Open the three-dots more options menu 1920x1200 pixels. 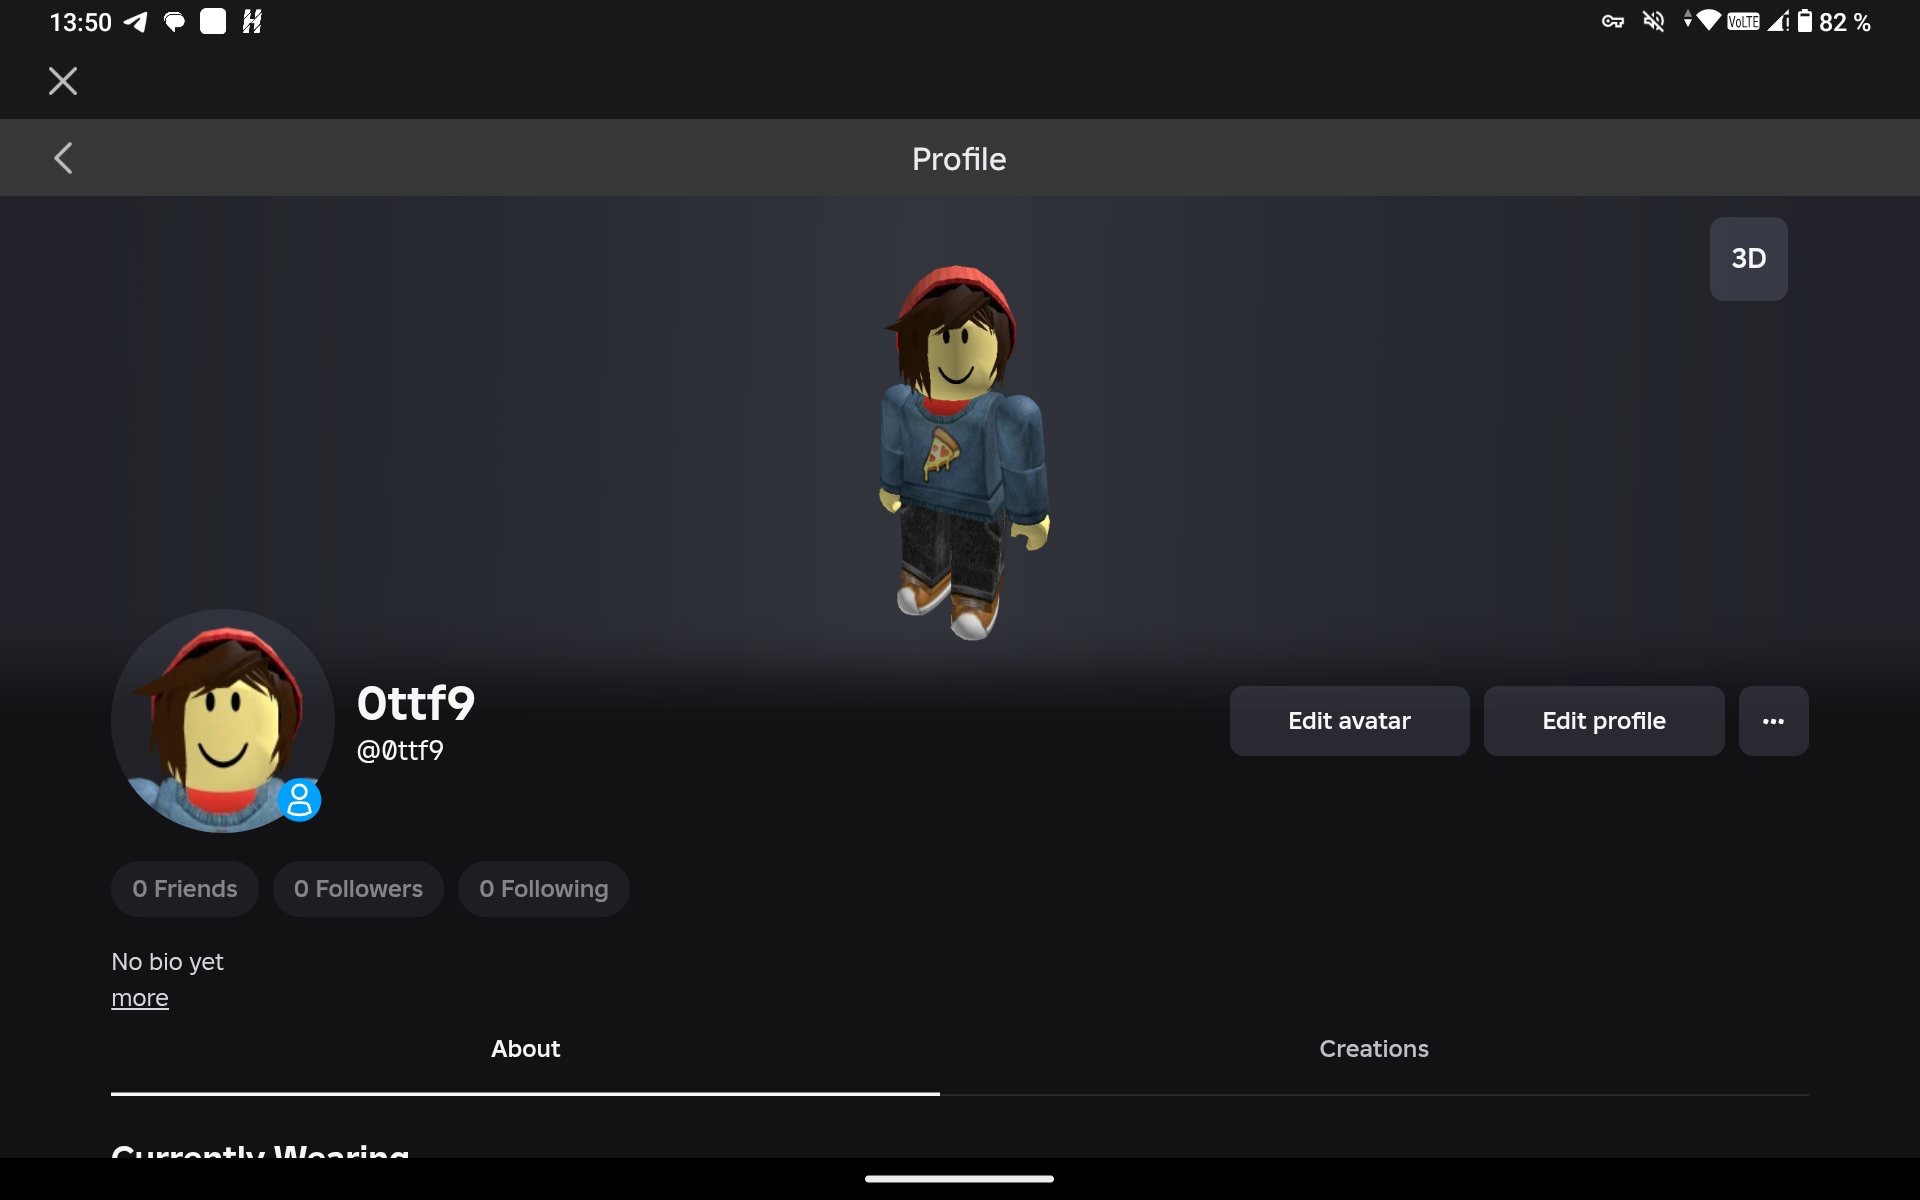(x=1773, y=721)
